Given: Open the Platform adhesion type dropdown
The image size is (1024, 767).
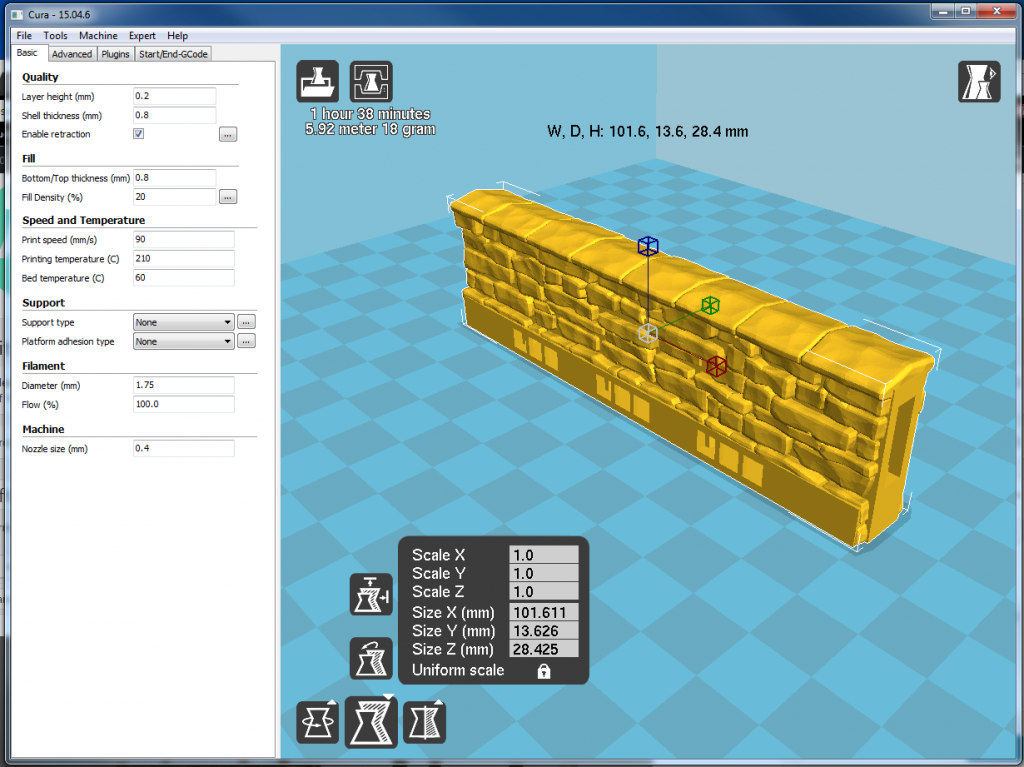Looking at the screenshot, I should coord(183,340).
